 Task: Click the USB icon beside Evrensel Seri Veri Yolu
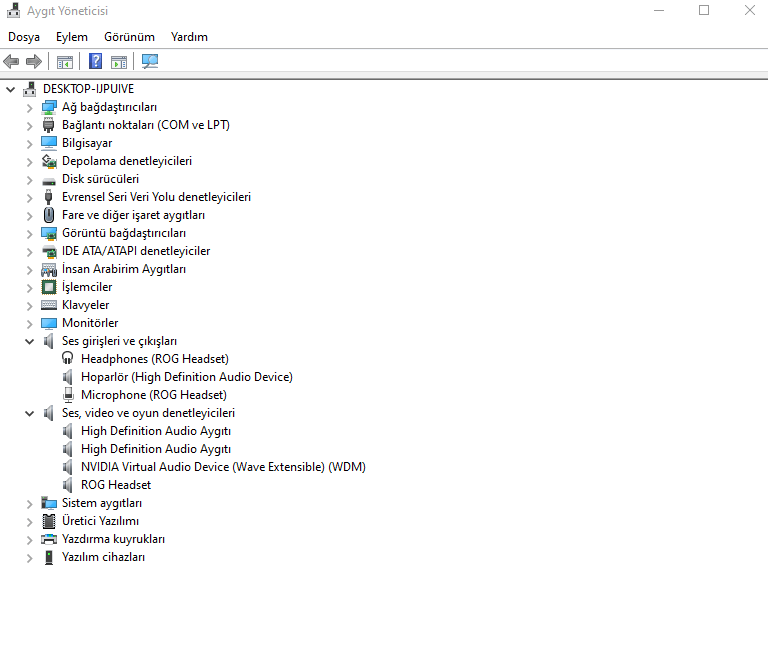point(48,197)
